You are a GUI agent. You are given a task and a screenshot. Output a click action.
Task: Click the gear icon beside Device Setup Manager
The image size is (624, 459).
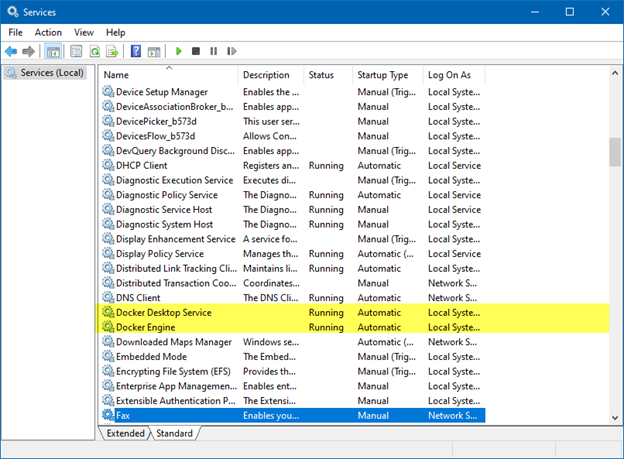coord(108,92)
